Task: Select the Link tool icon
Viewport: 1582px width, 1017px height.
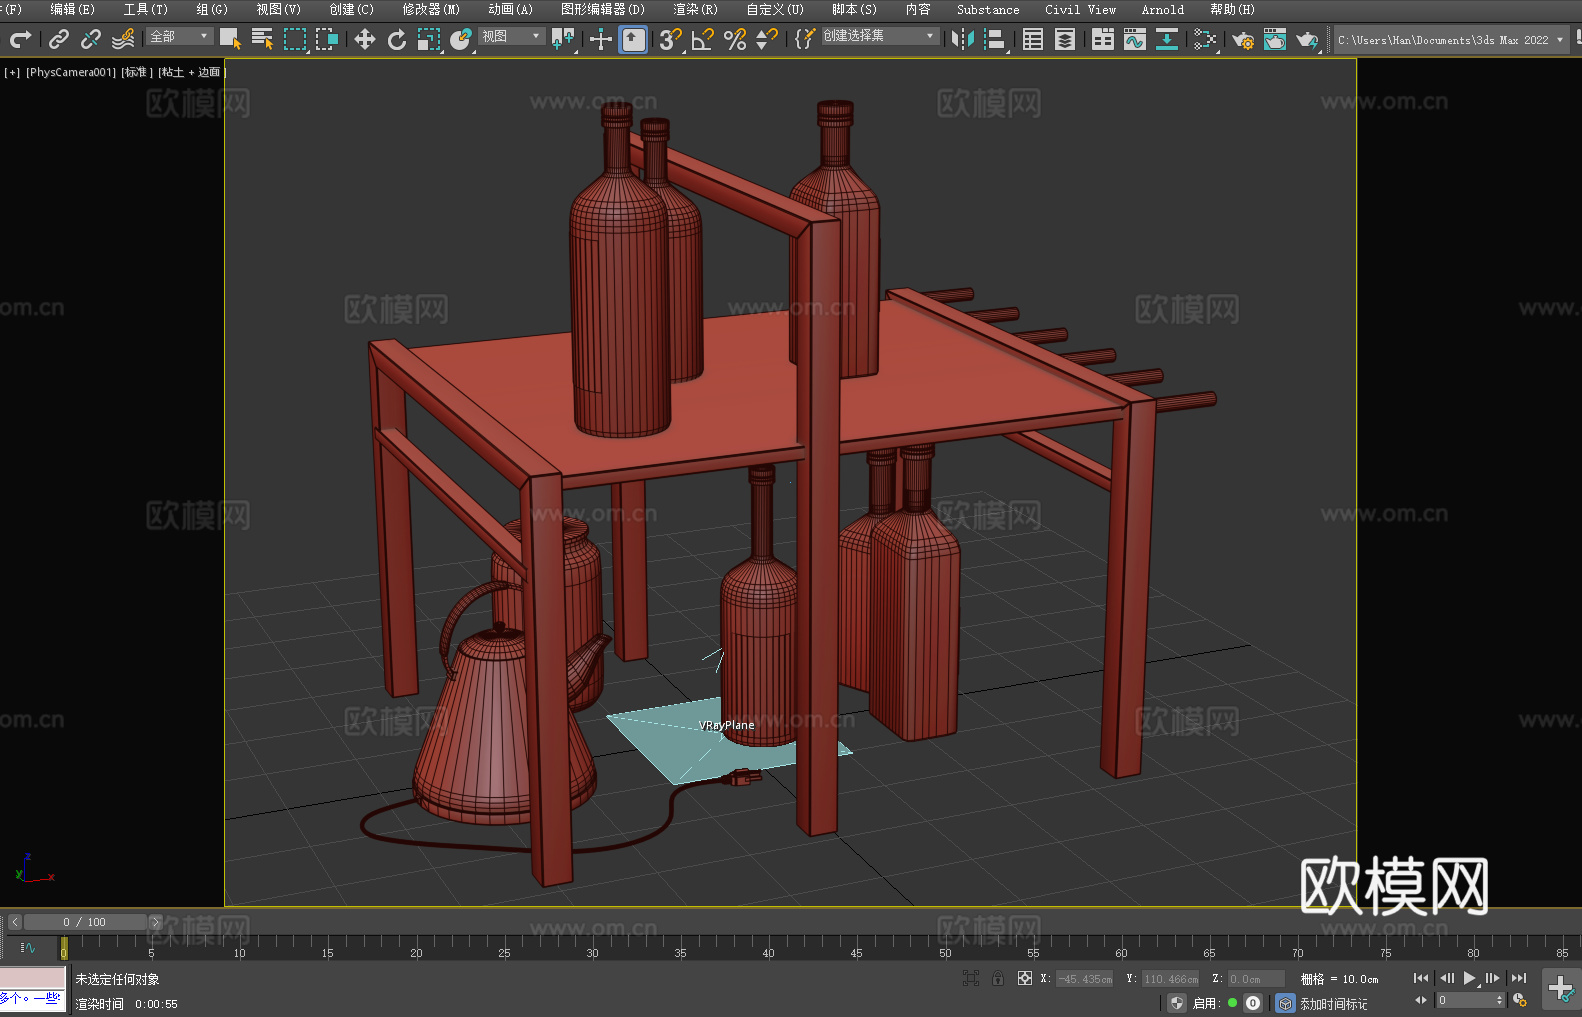Action: 59,39
